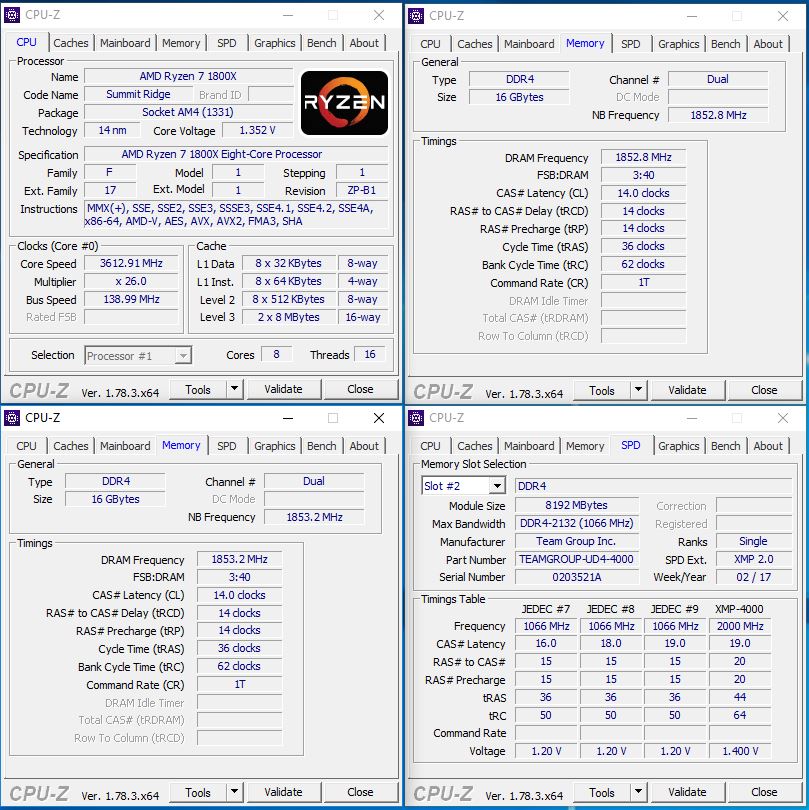Expand the Tools arrow in the 1852.8 MHz Memory window
The width and height of the screenshot is (809, 810).
pyautogui.click(x=639, y=390)
